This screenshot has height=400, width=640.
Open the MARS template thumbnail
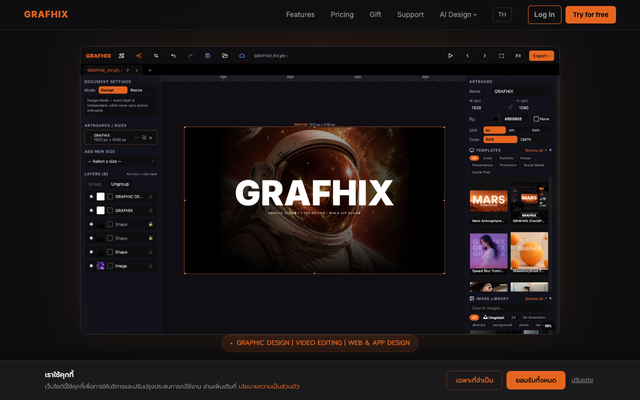click(x=488, y=200)
